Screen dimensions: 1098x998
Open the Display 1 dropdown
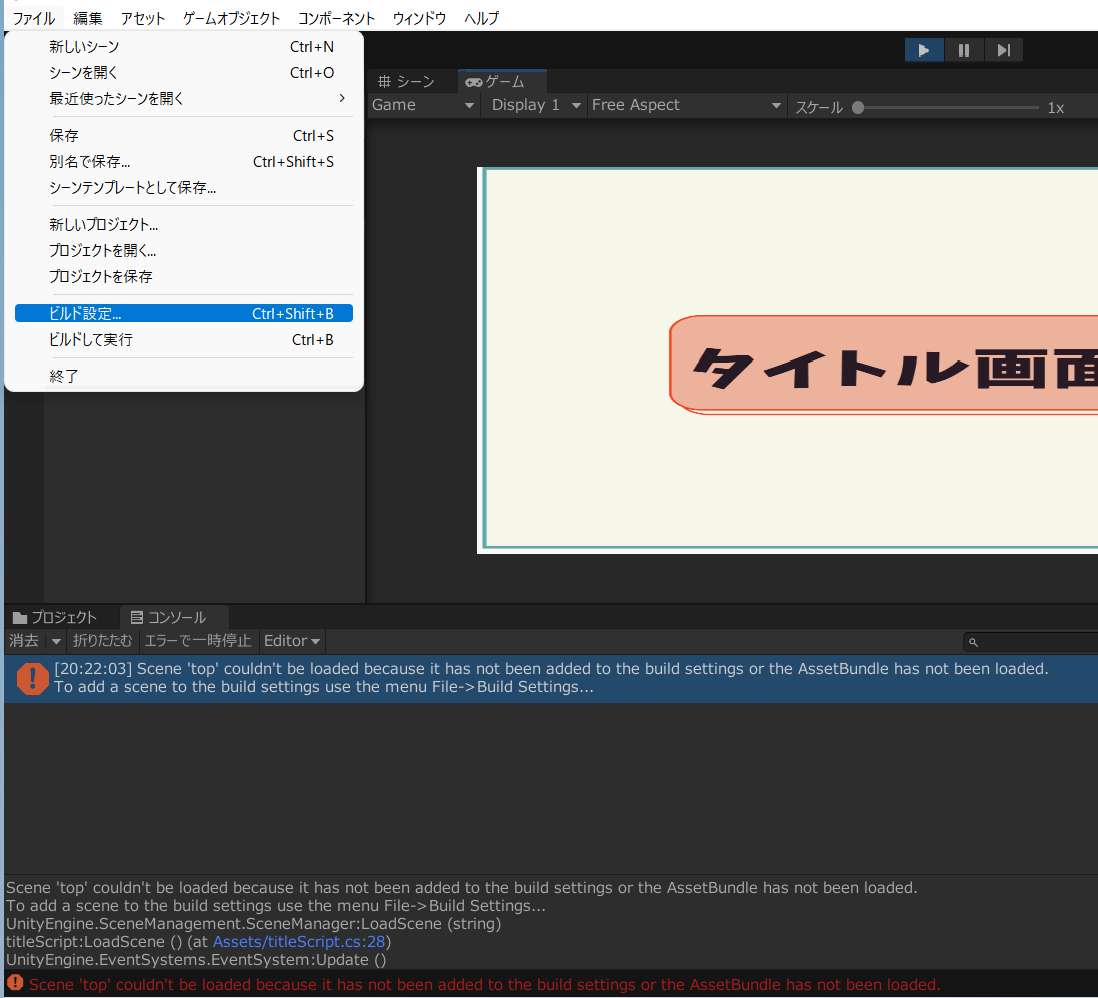536,105
